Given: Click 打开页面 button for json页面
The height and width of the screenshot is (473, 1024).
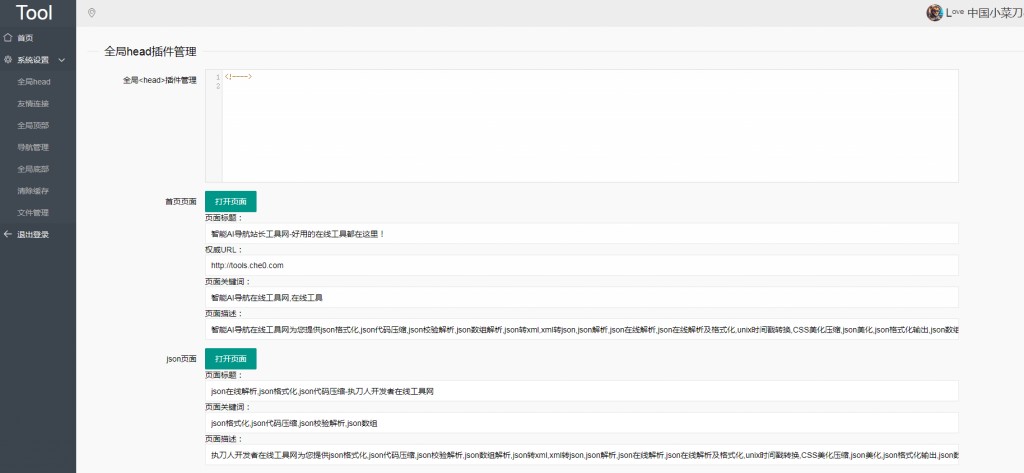Looking at the screenshot, I should tap(231, 359).
